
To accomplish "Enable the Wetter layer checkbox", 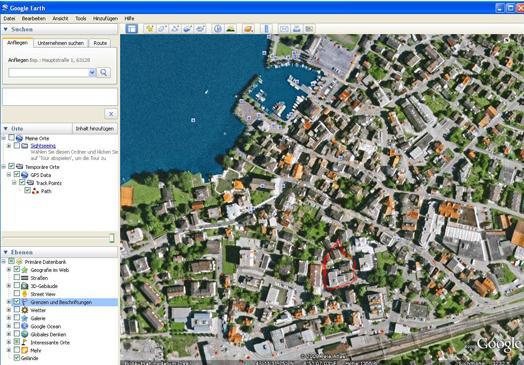I will click(17, 310).
